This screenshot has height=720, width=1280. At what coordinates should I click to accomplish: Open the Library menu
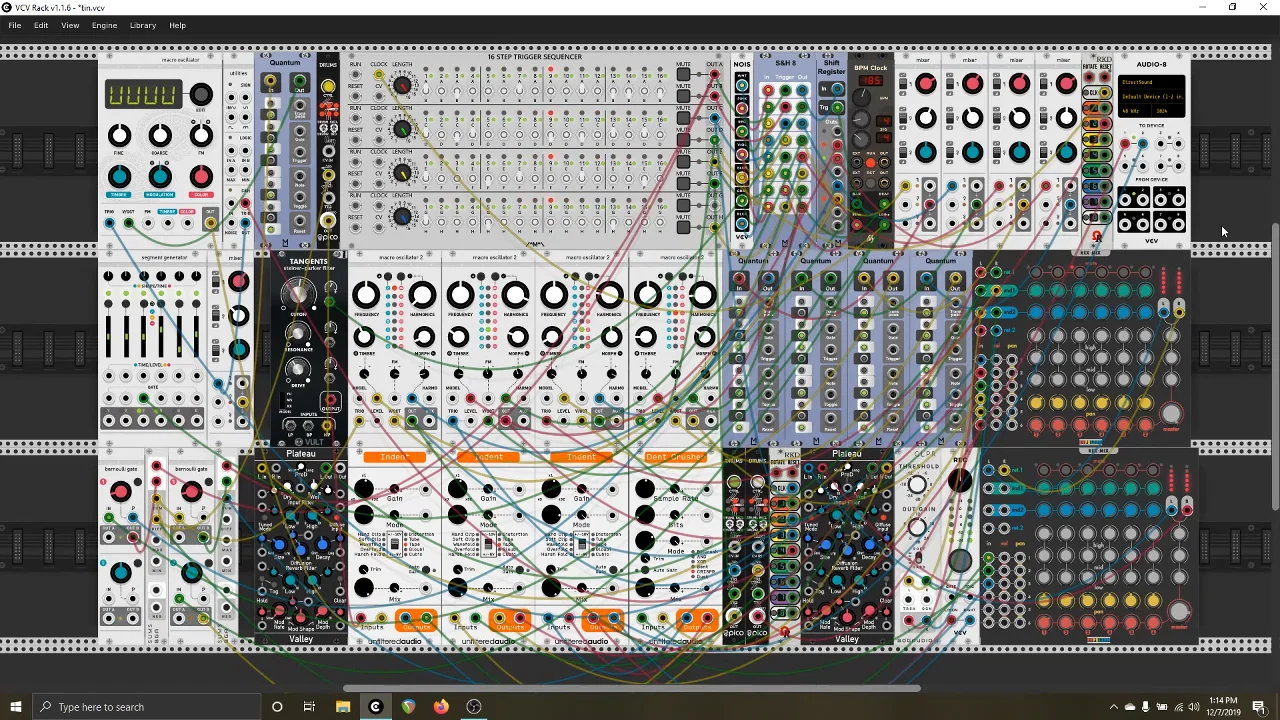142,25
